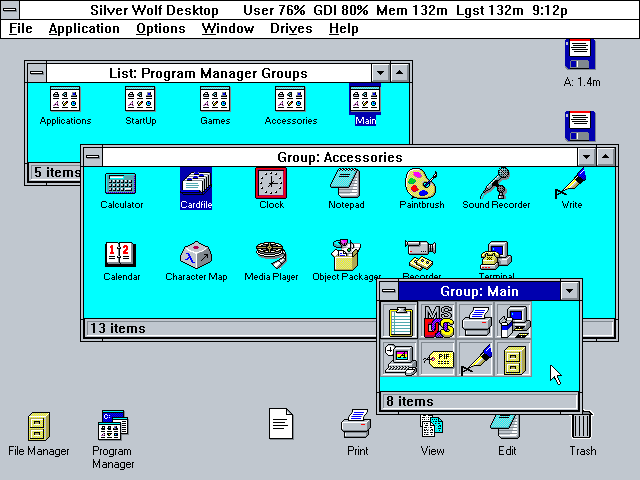This screenshot has height=480, width=640.
Task: Open the Control Panel icon in Main group
Action: (x=400, y=359)
